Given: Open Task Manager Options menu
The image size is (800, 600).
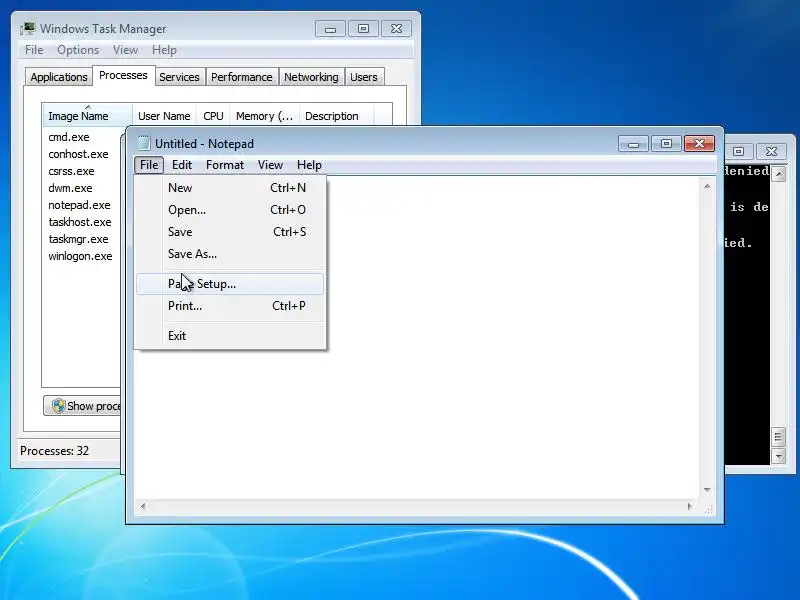Looking at the screenshot, I should 78,50.
